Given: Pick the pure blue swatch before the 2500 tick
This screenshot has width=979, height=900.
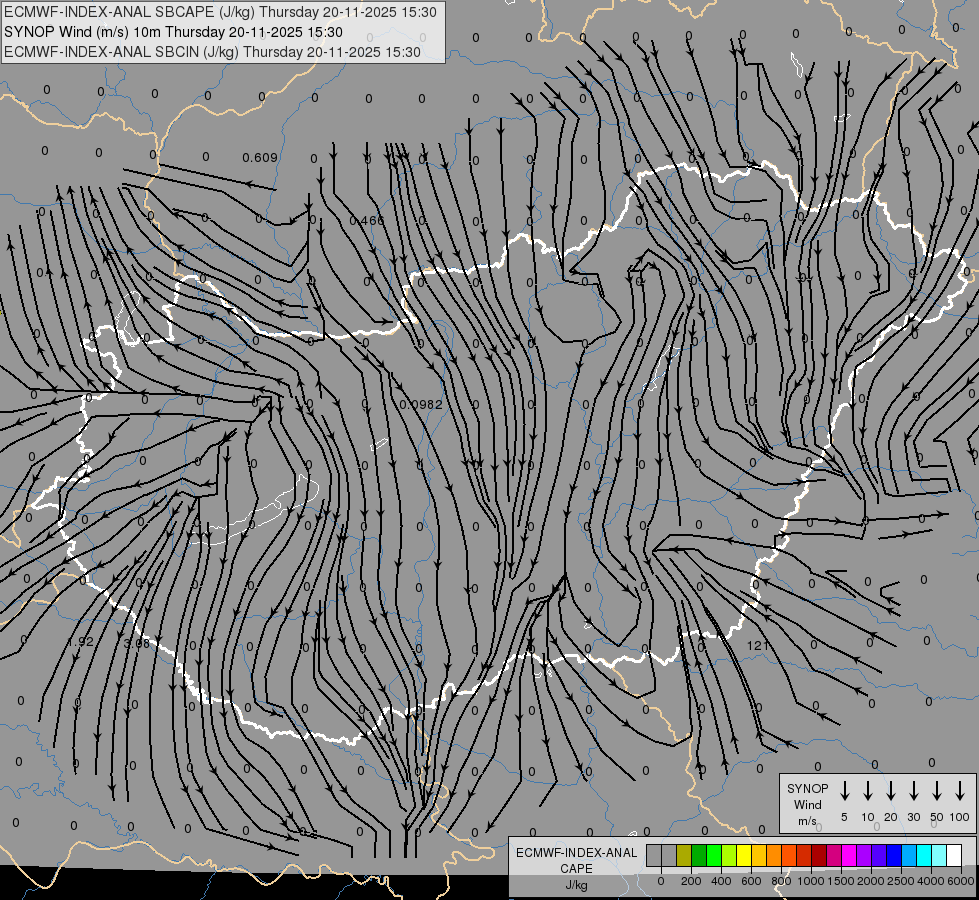Looking at the screenshot, I should (x=893, y=855).
